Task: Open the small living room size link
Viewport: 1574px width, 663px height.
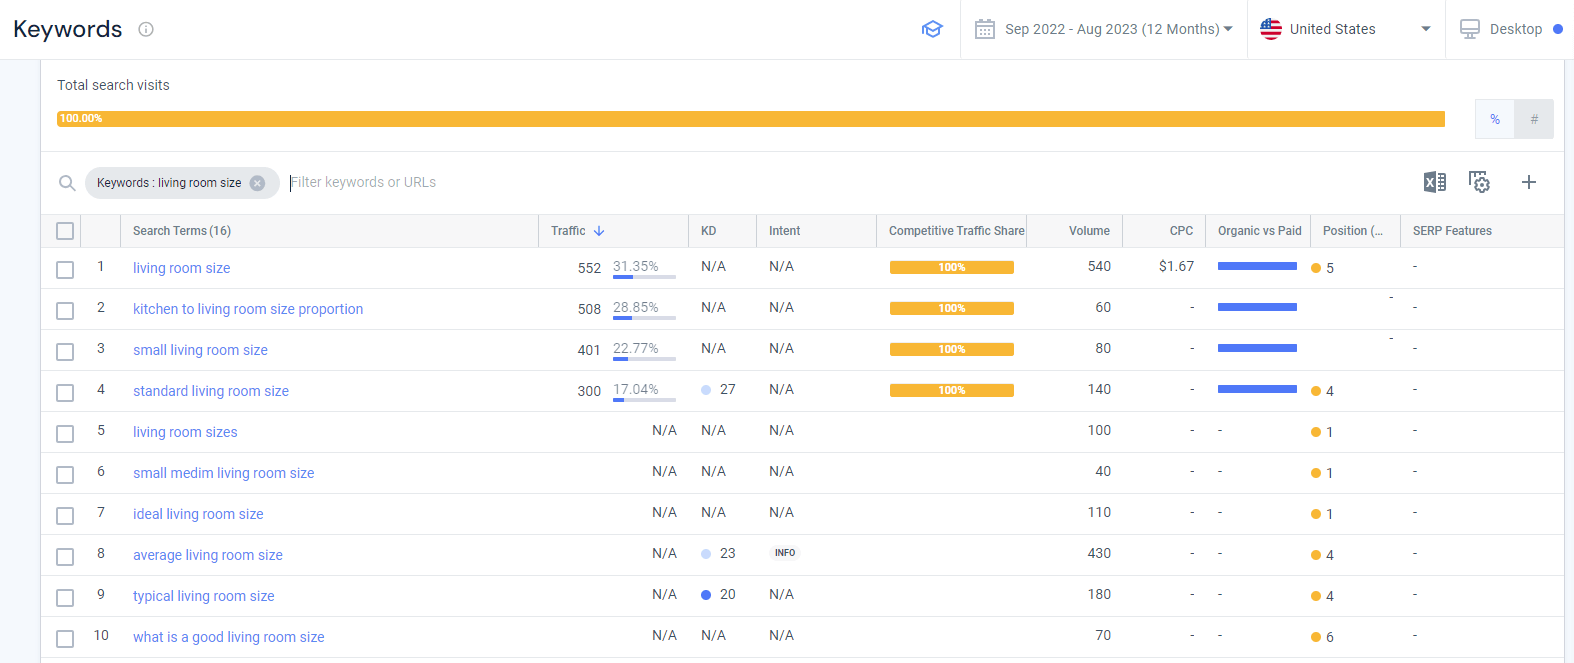Action: [200, 350]
